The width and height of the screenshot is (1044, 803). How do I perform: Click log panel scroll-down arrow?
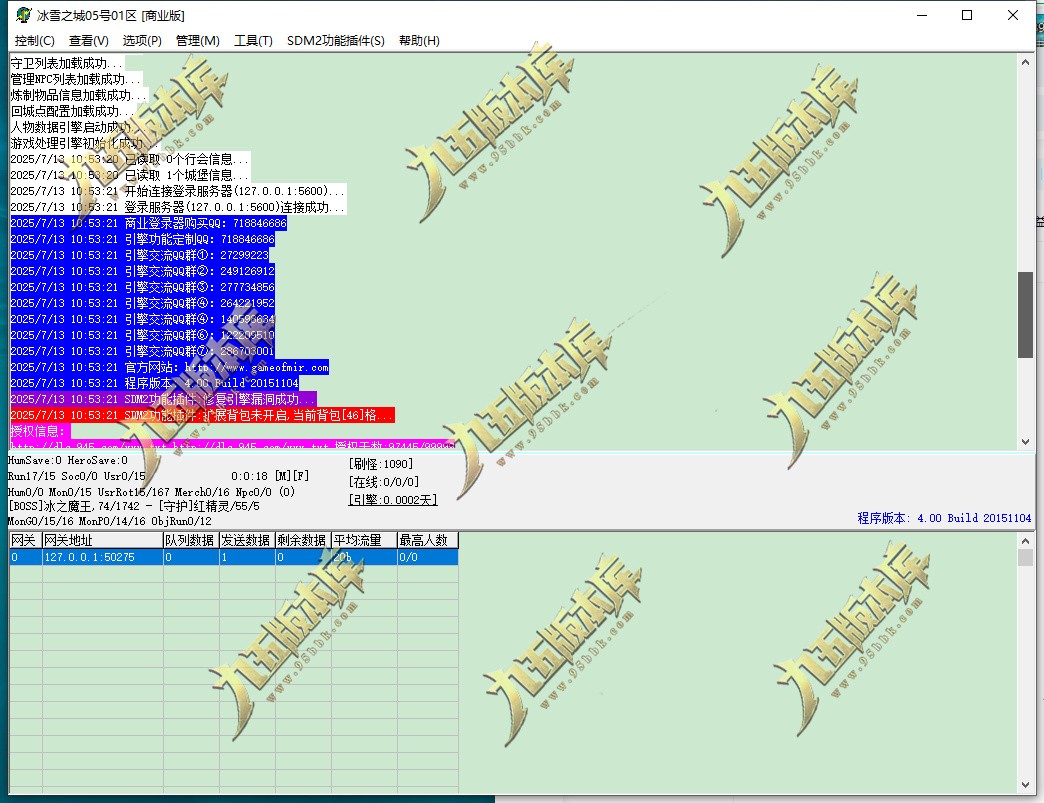pos(1025,442)
